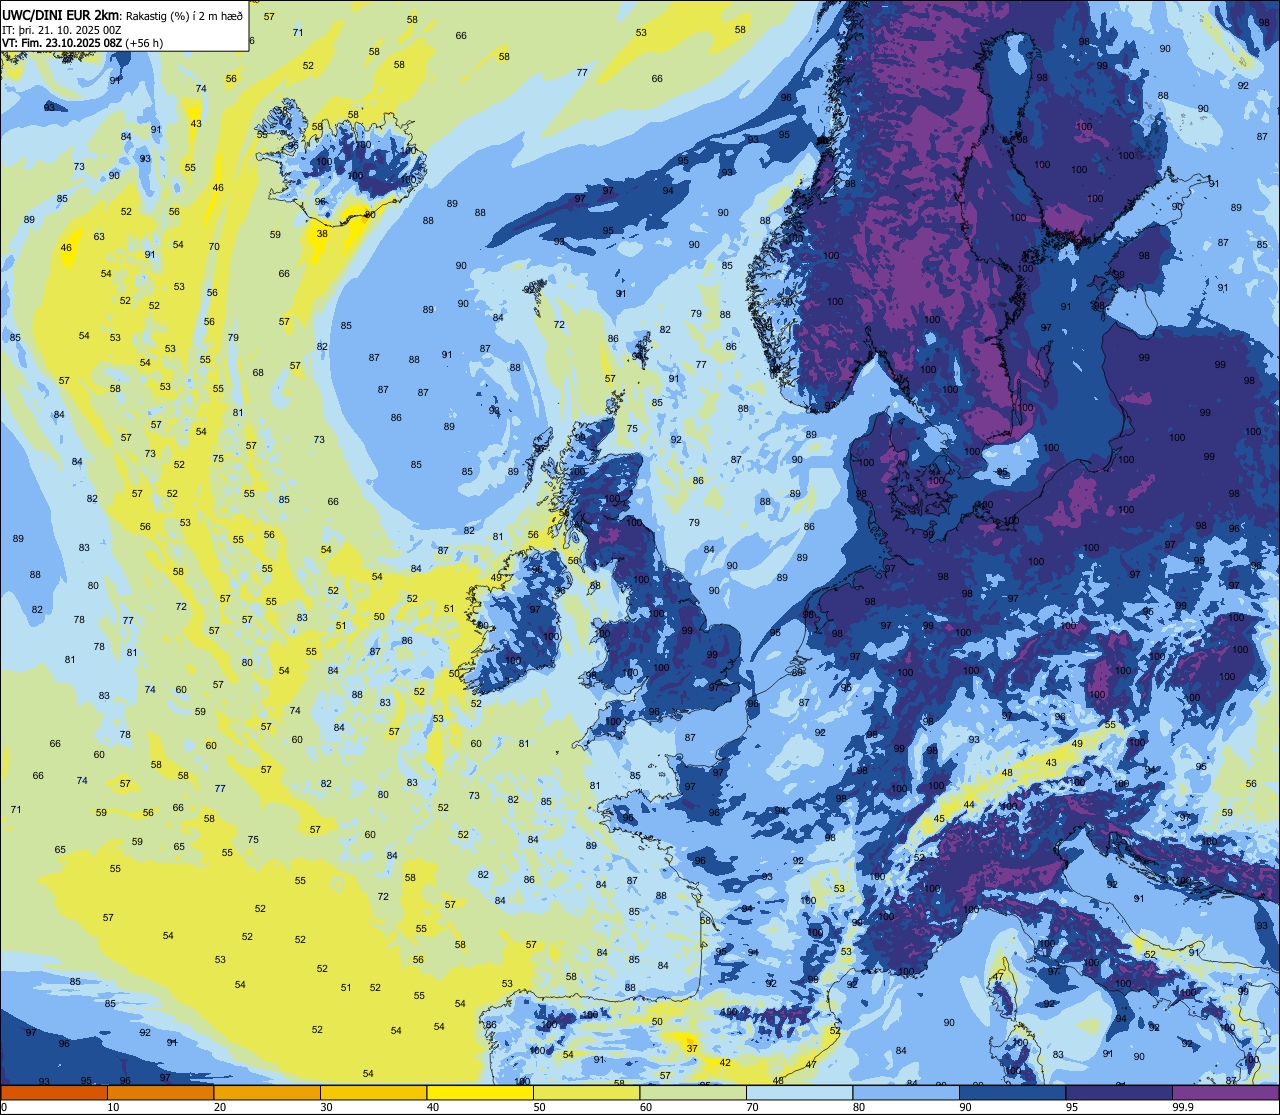
Task: Click the pale green 60–70 legend swatch
Action: click(x=693, y=1092)
